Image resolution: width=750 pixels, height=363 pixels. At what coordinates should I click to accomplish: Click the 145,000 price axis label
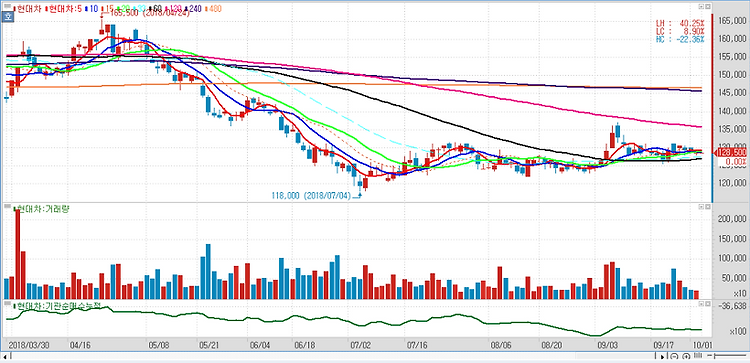click(731, 93)
